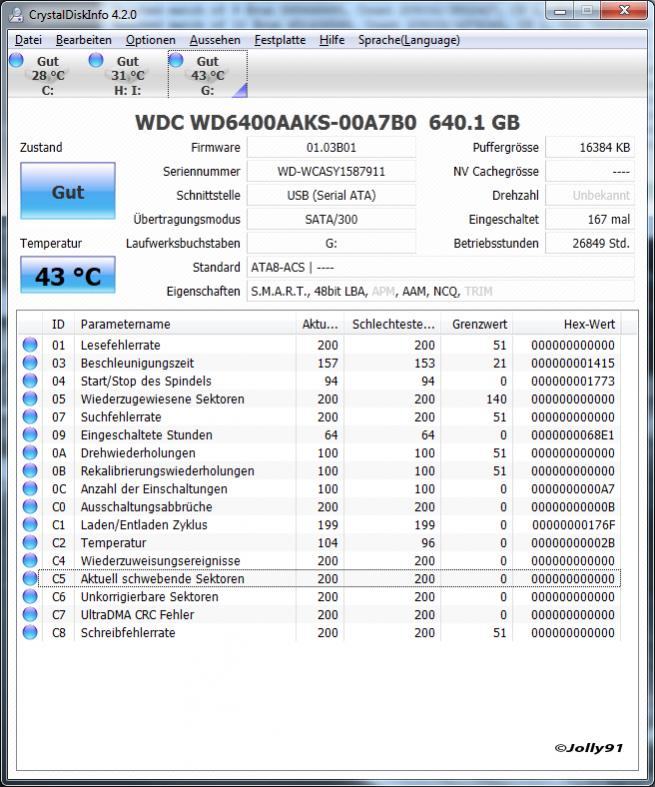The height and width of the screenshot is (787, 655).
Task: Click status orb of Eingeschaltete Stunden row
Action: [x=30, y=435]
